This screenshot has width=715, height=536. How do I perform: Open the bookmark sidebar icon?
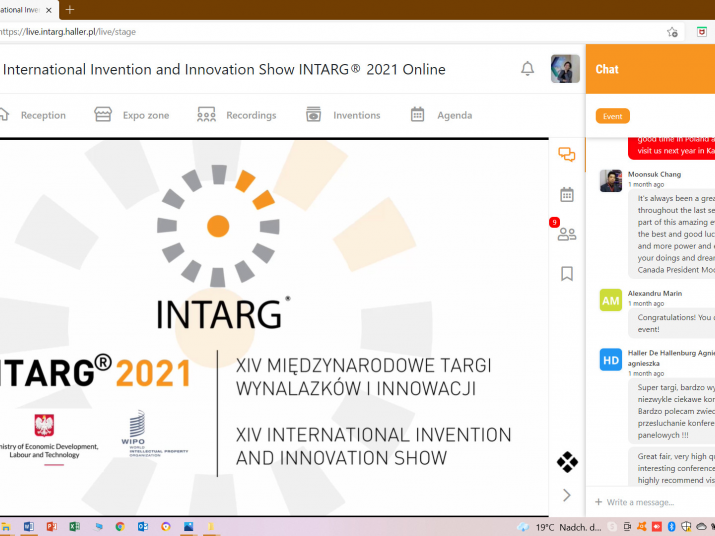[x=567, y=273]
